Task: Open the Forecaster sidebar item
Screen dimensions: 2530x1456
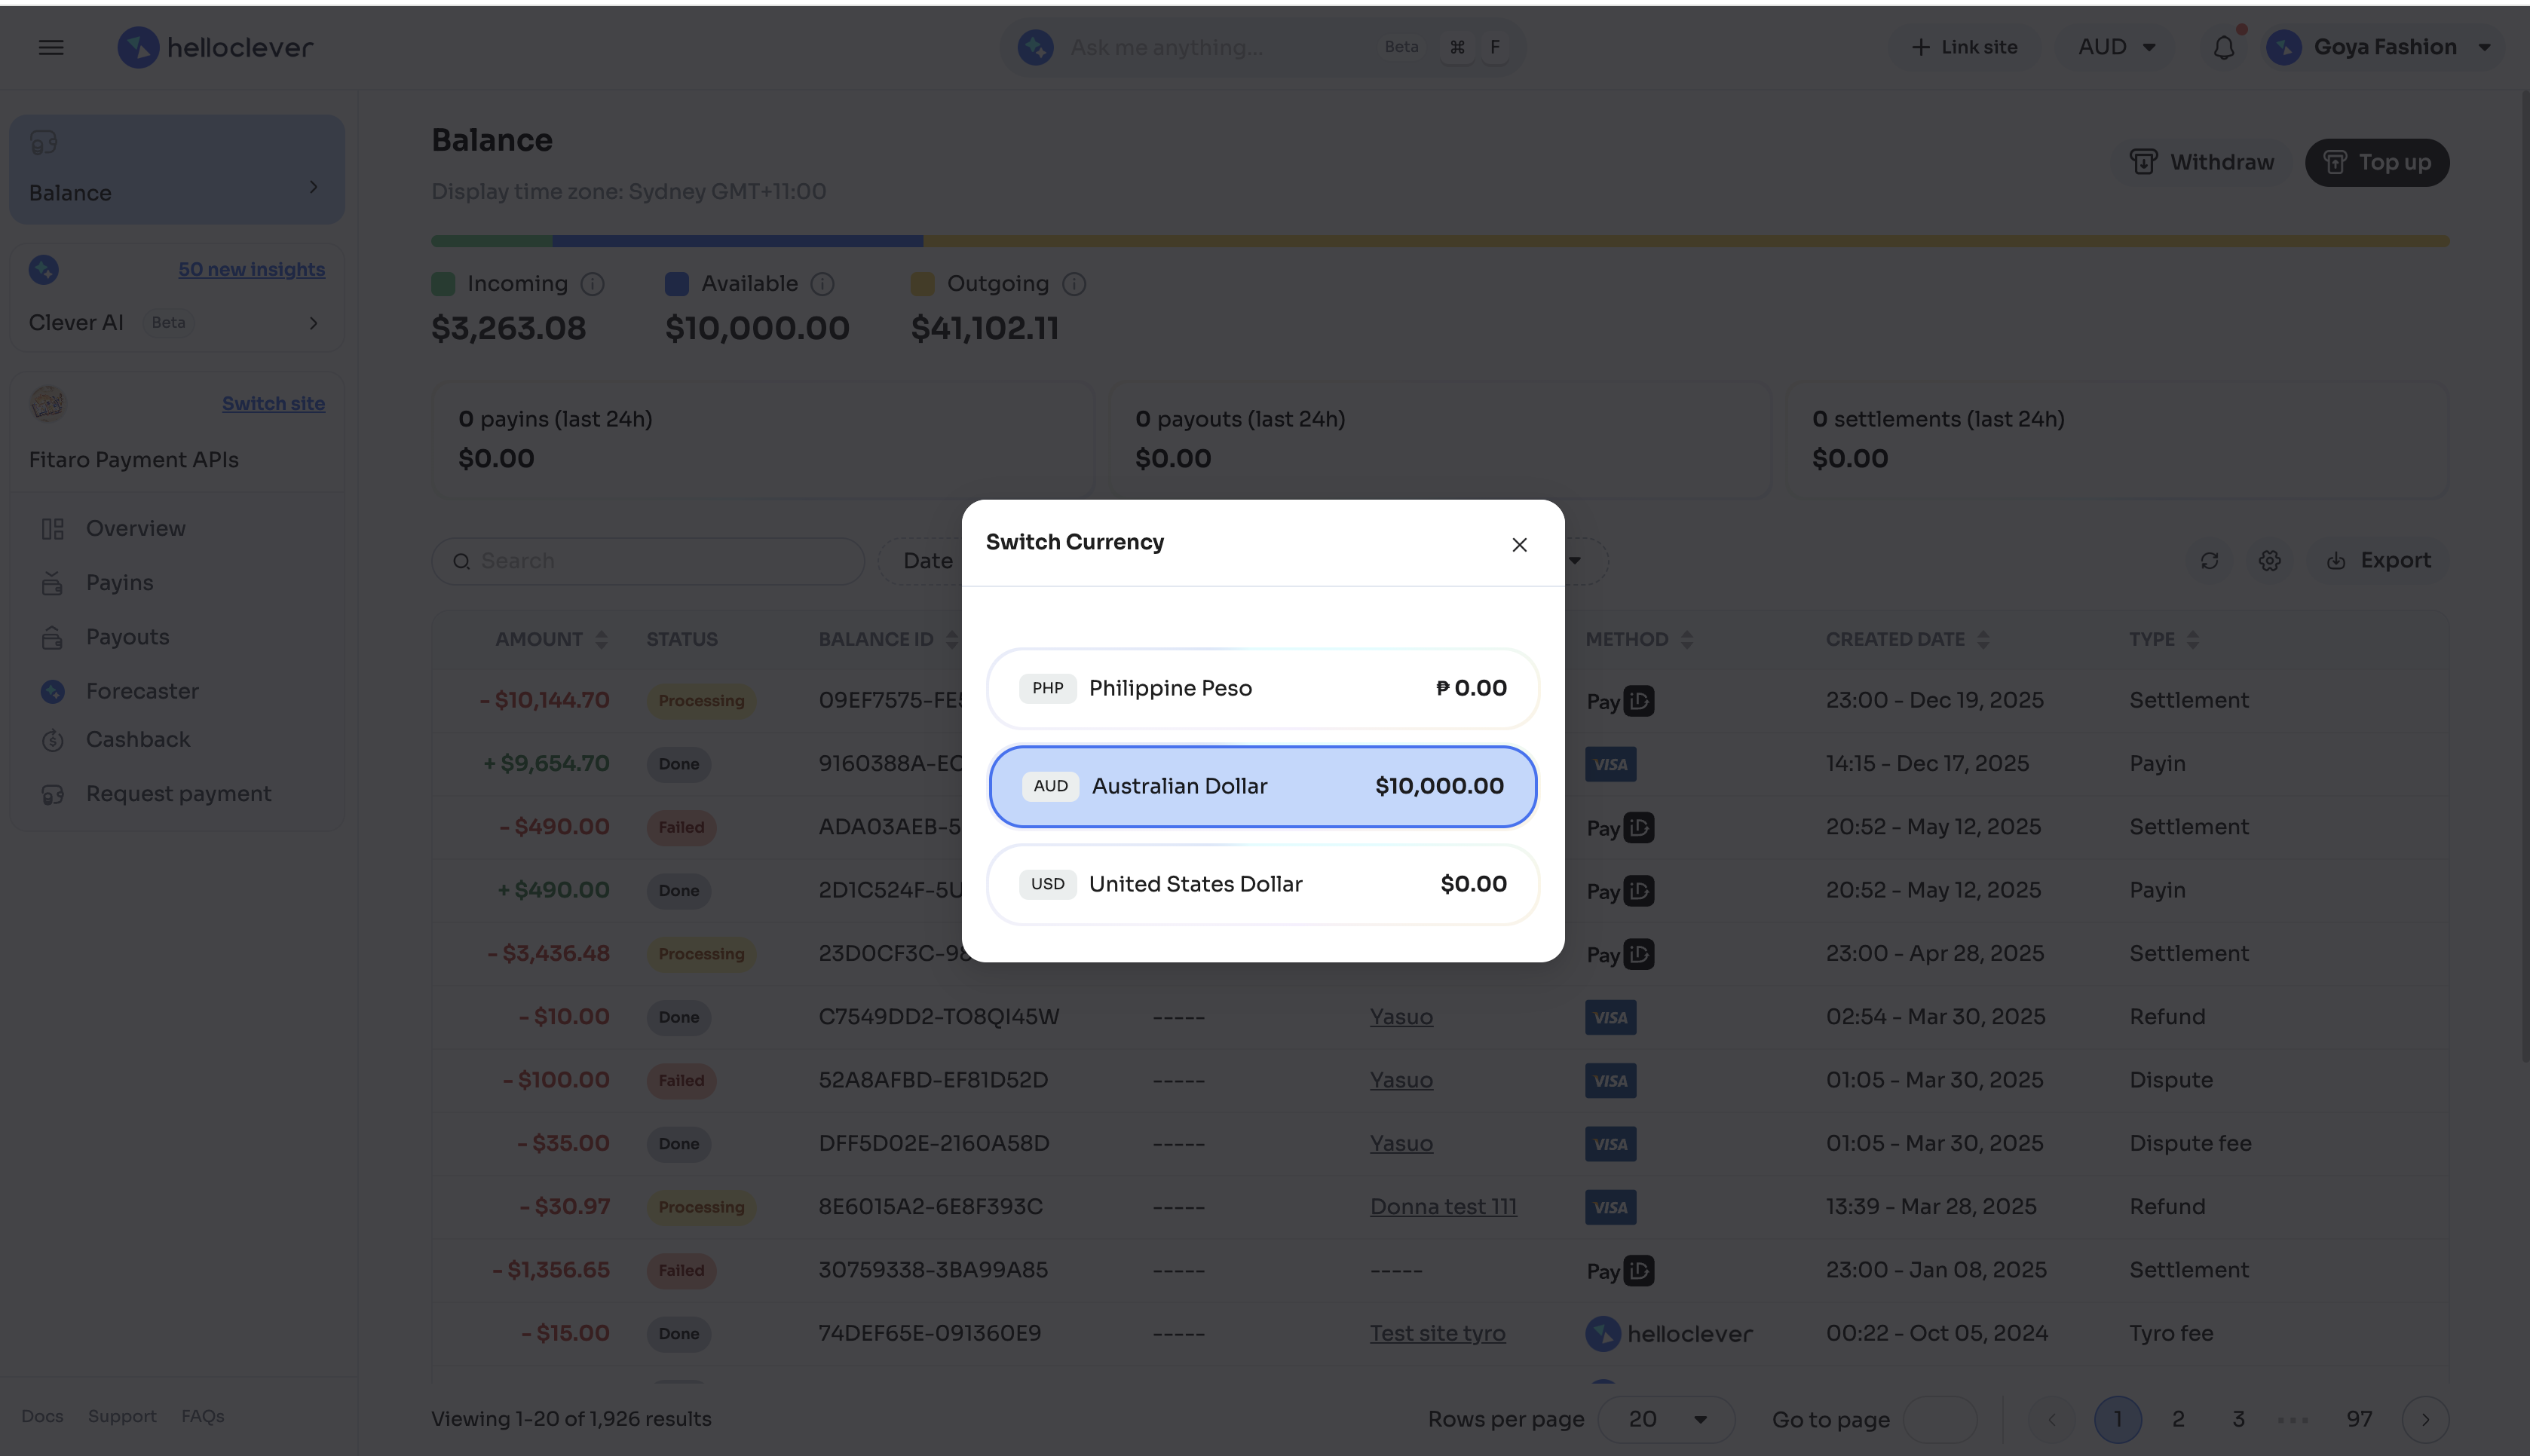Action: (142, 691)
